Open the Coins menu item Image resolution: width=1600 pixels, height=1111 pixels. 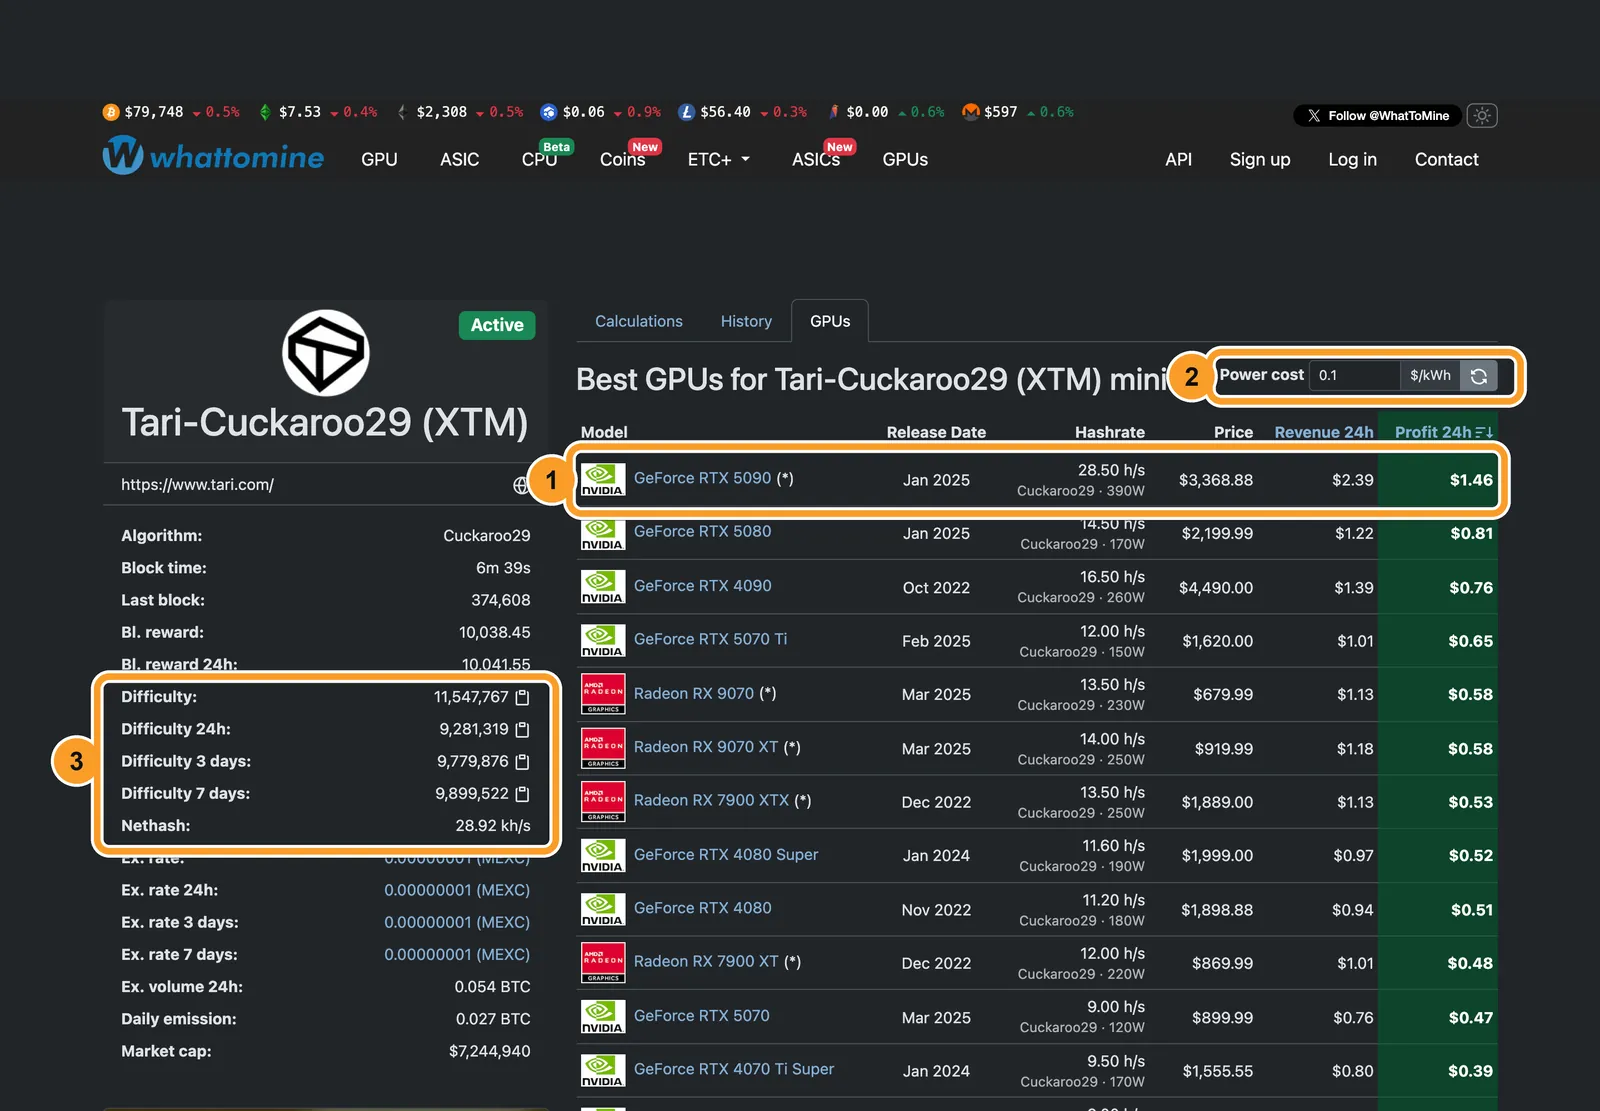click(x=622, y=160)
